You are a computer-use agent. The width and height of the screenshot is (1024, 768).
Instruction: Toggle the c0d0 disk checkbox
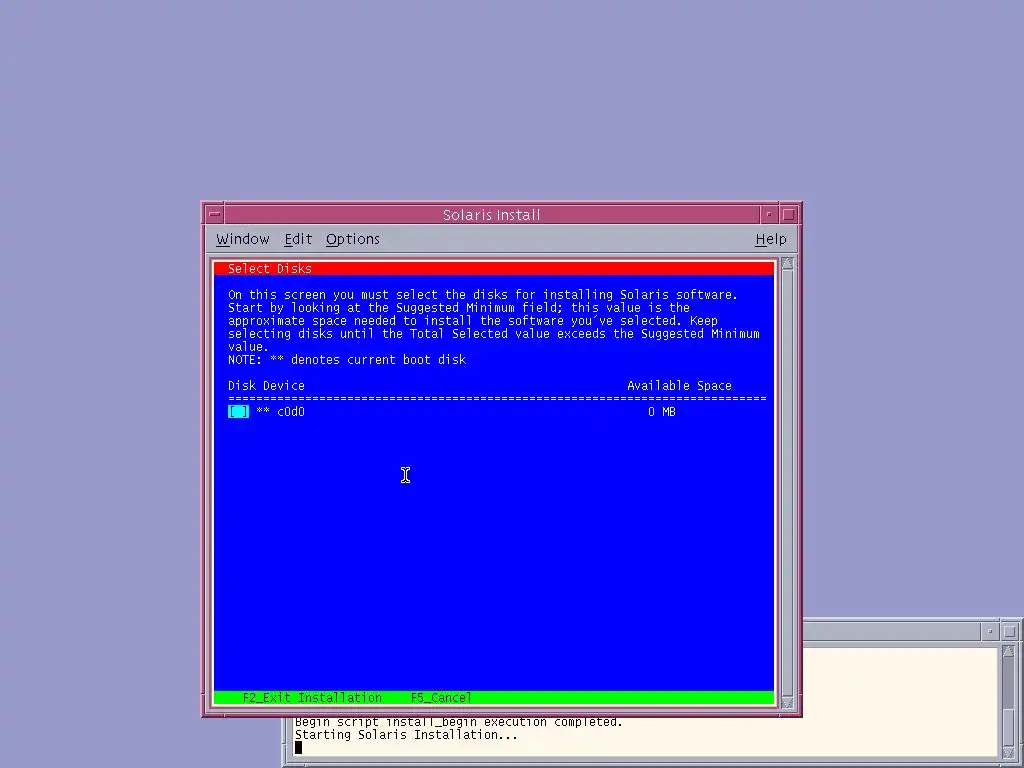coord(238,411)
